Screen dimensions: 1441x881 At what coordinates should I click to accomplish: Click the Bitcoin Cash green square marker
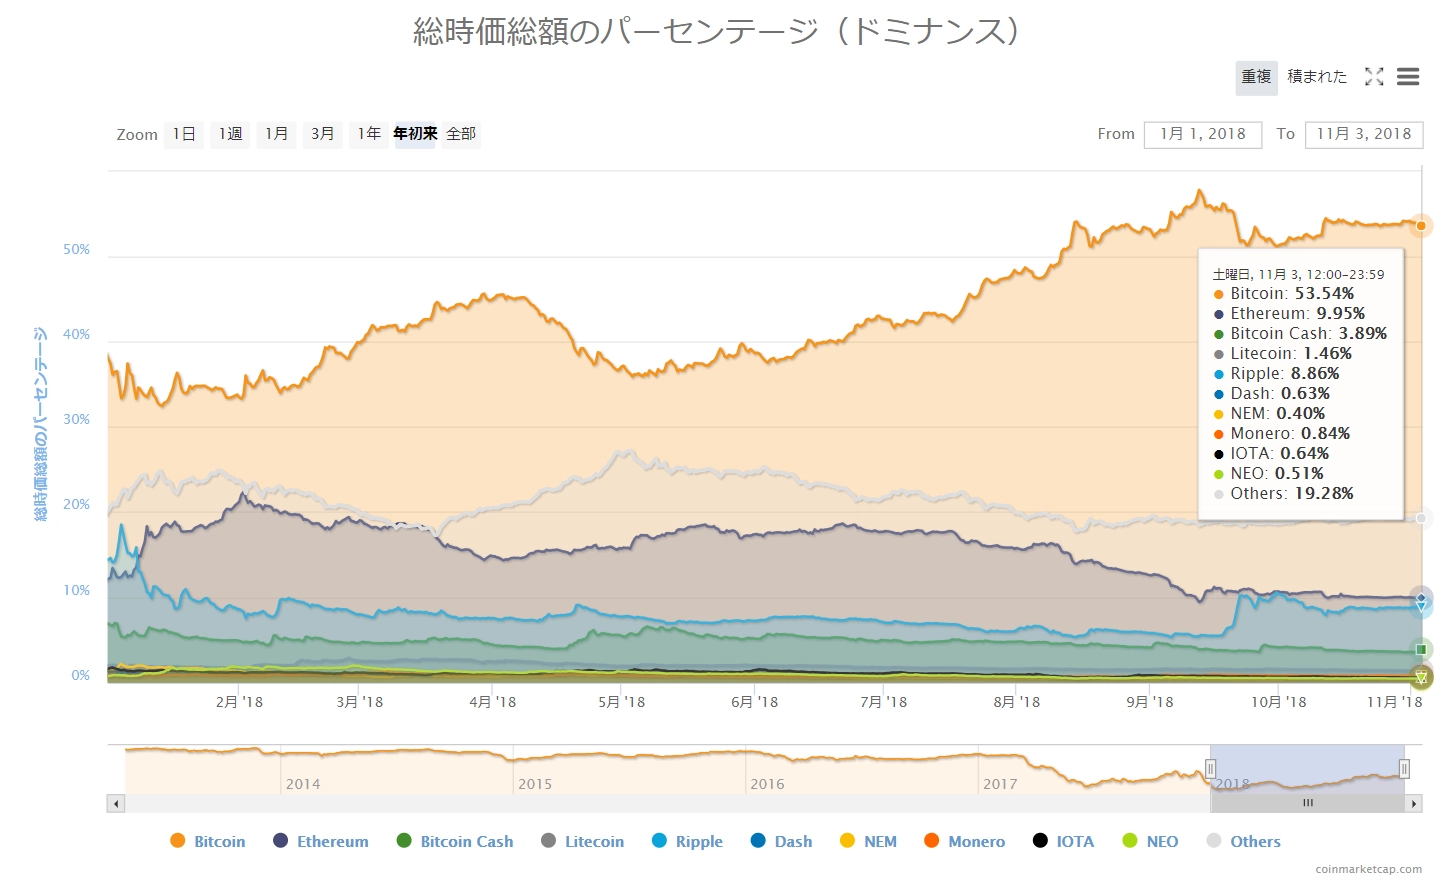click(x=1421, y=650)
